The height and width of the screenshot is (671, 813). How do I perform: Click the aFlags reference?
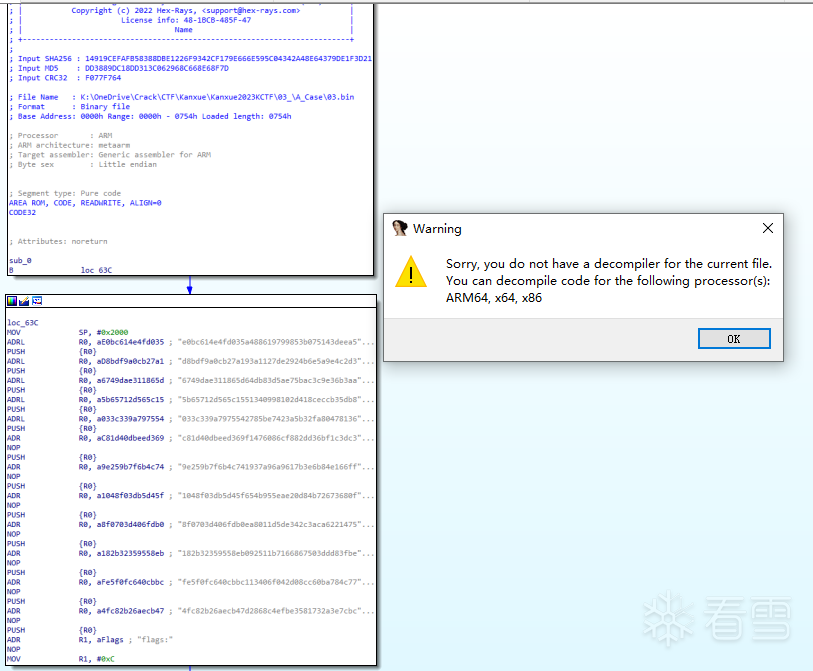110,640
